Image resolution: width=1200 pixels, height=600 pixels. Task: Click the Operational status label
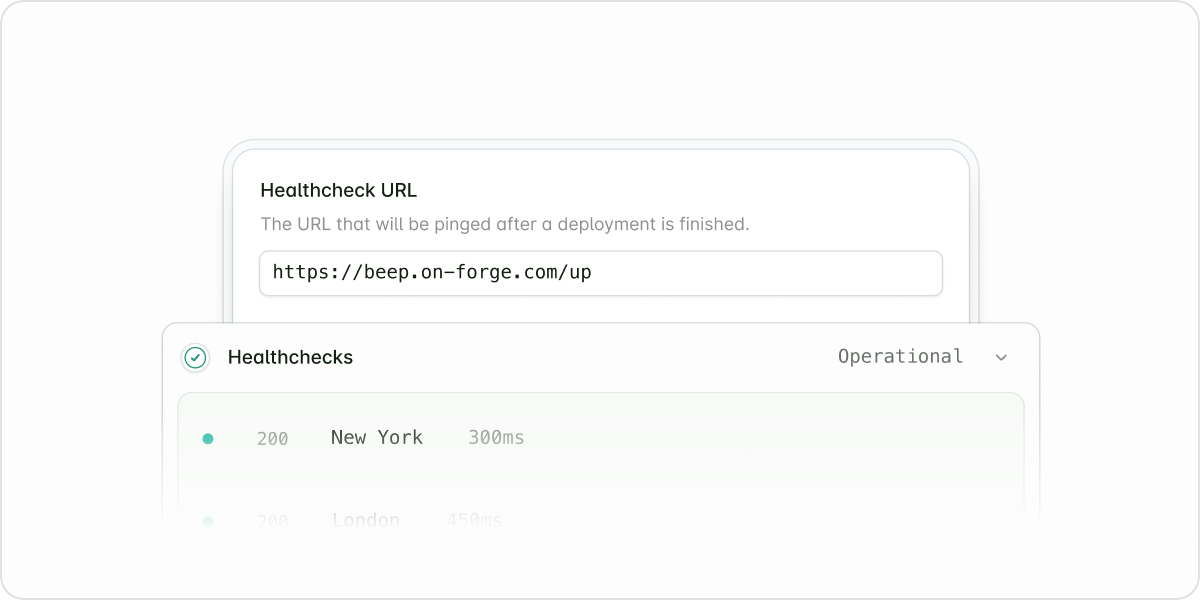[x=900, y=357]
